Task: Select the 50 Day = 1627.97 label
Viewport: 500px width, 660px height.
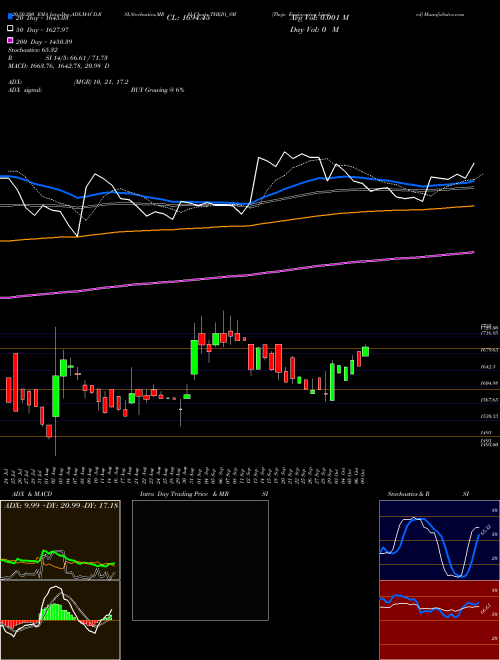Action: click(42, 30)
